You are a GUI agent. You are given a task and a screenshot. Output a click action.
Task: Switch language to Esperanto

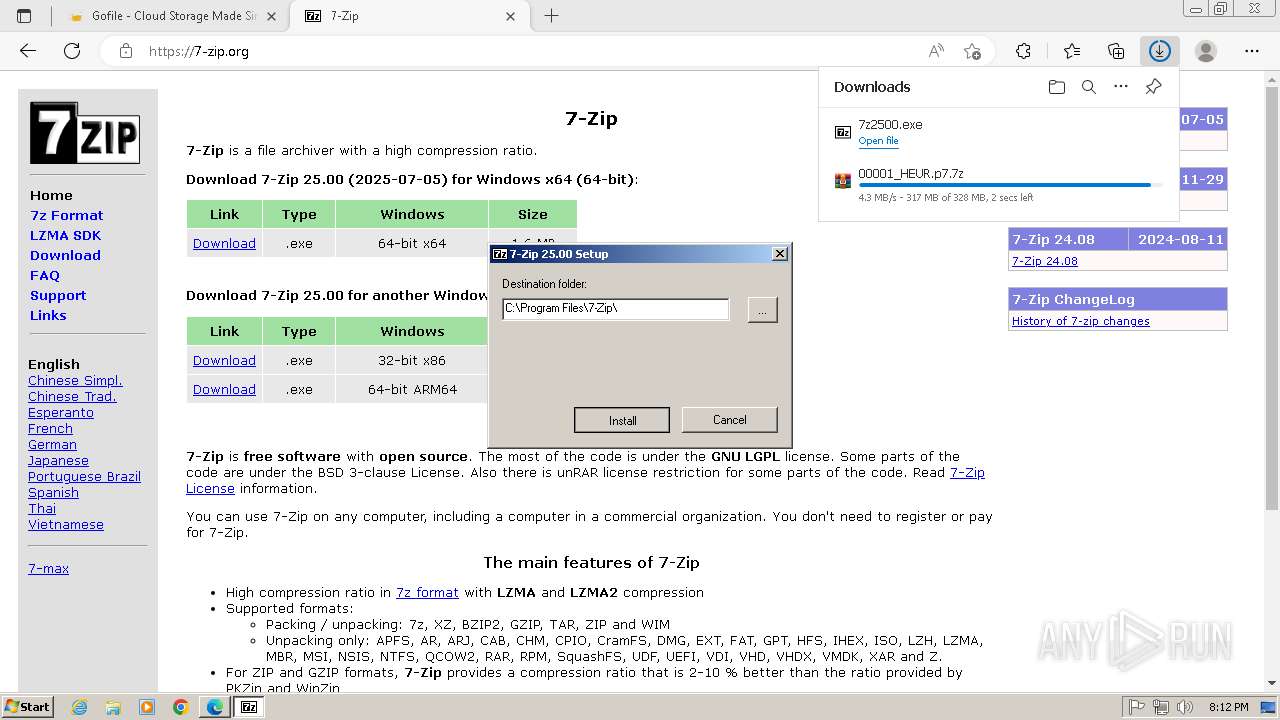[x=61, y=412]
